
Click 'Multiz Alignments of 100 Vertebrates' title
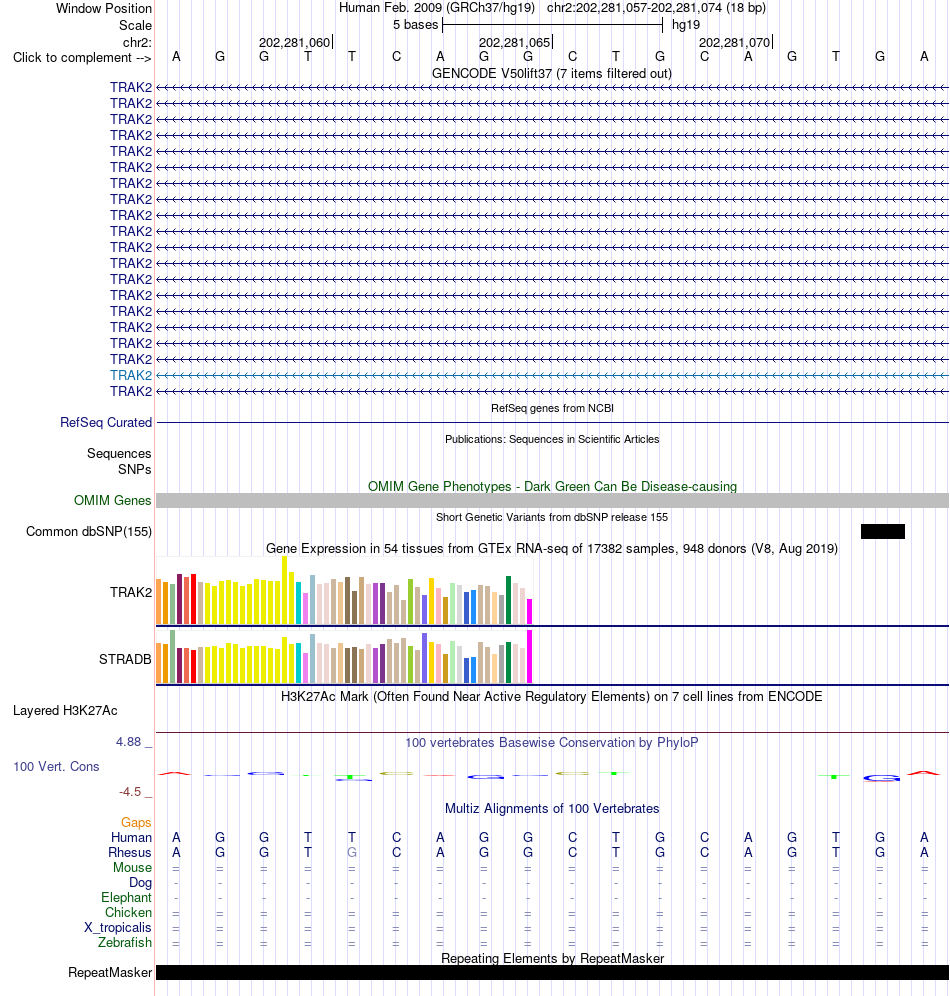pyautogui.click(x=552, y=809)
